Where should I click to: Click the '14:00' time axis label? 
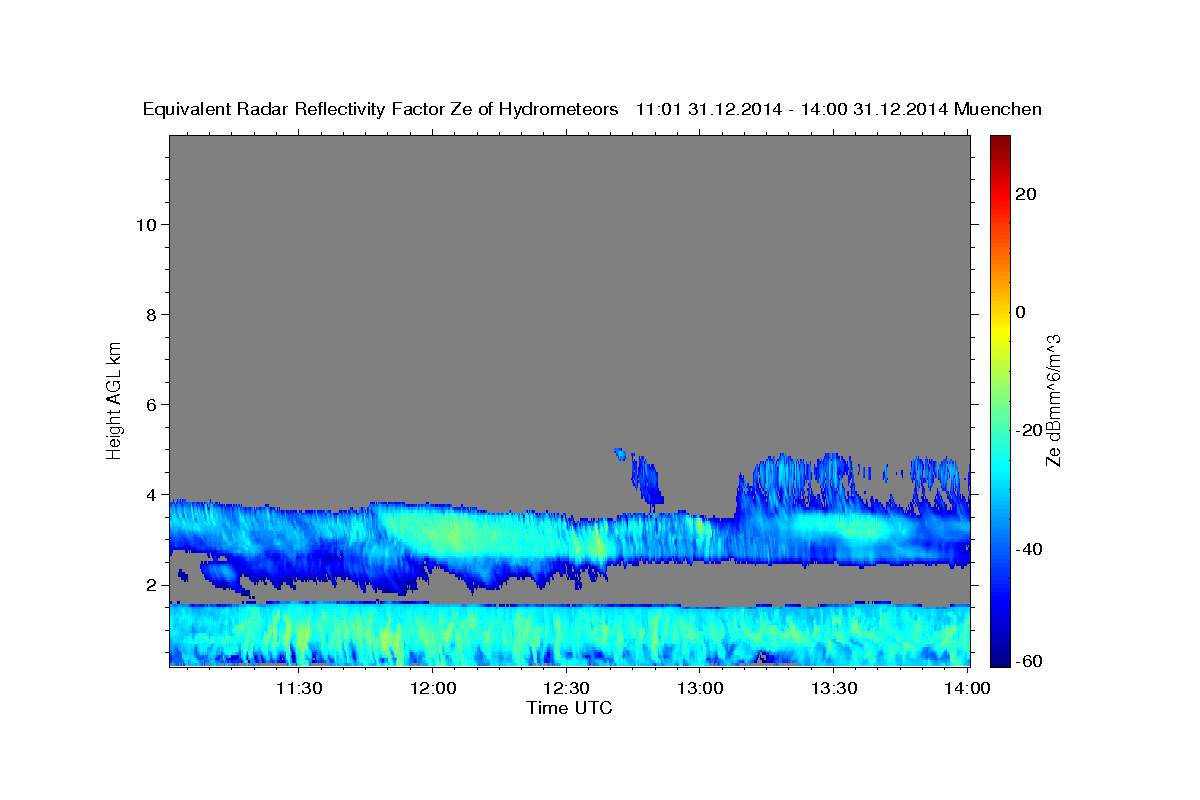[x=967, y=688]
